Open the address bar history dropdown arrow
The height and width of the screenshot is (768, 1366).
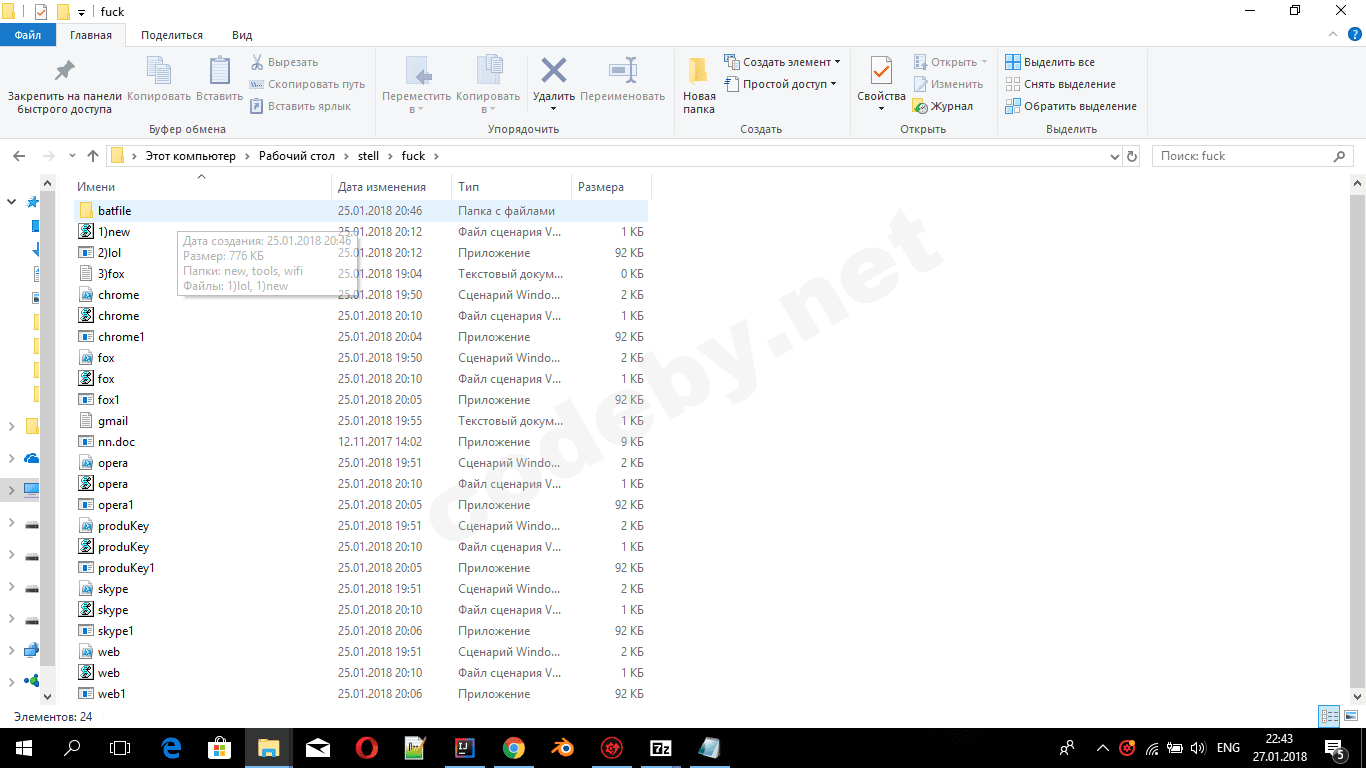click(1116, 156)
